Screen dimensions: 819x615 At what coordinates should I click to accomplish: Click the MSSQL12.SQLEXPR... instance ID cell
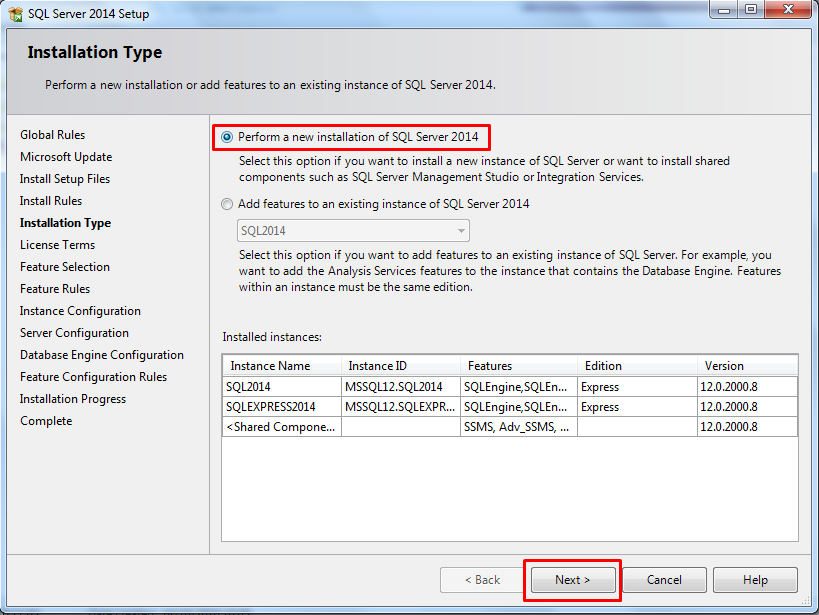(401, 407)
